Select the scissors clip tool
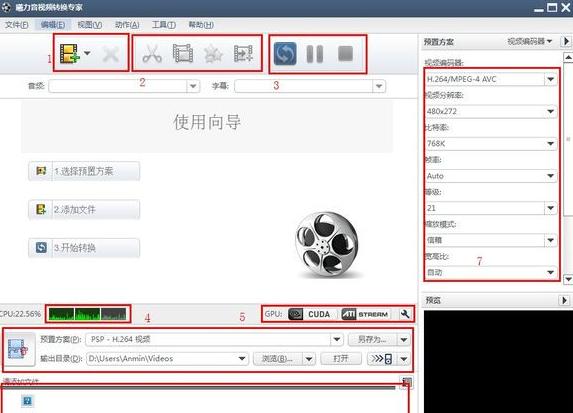This screenshot has width=573, height=413. click(x=152, y=54)
